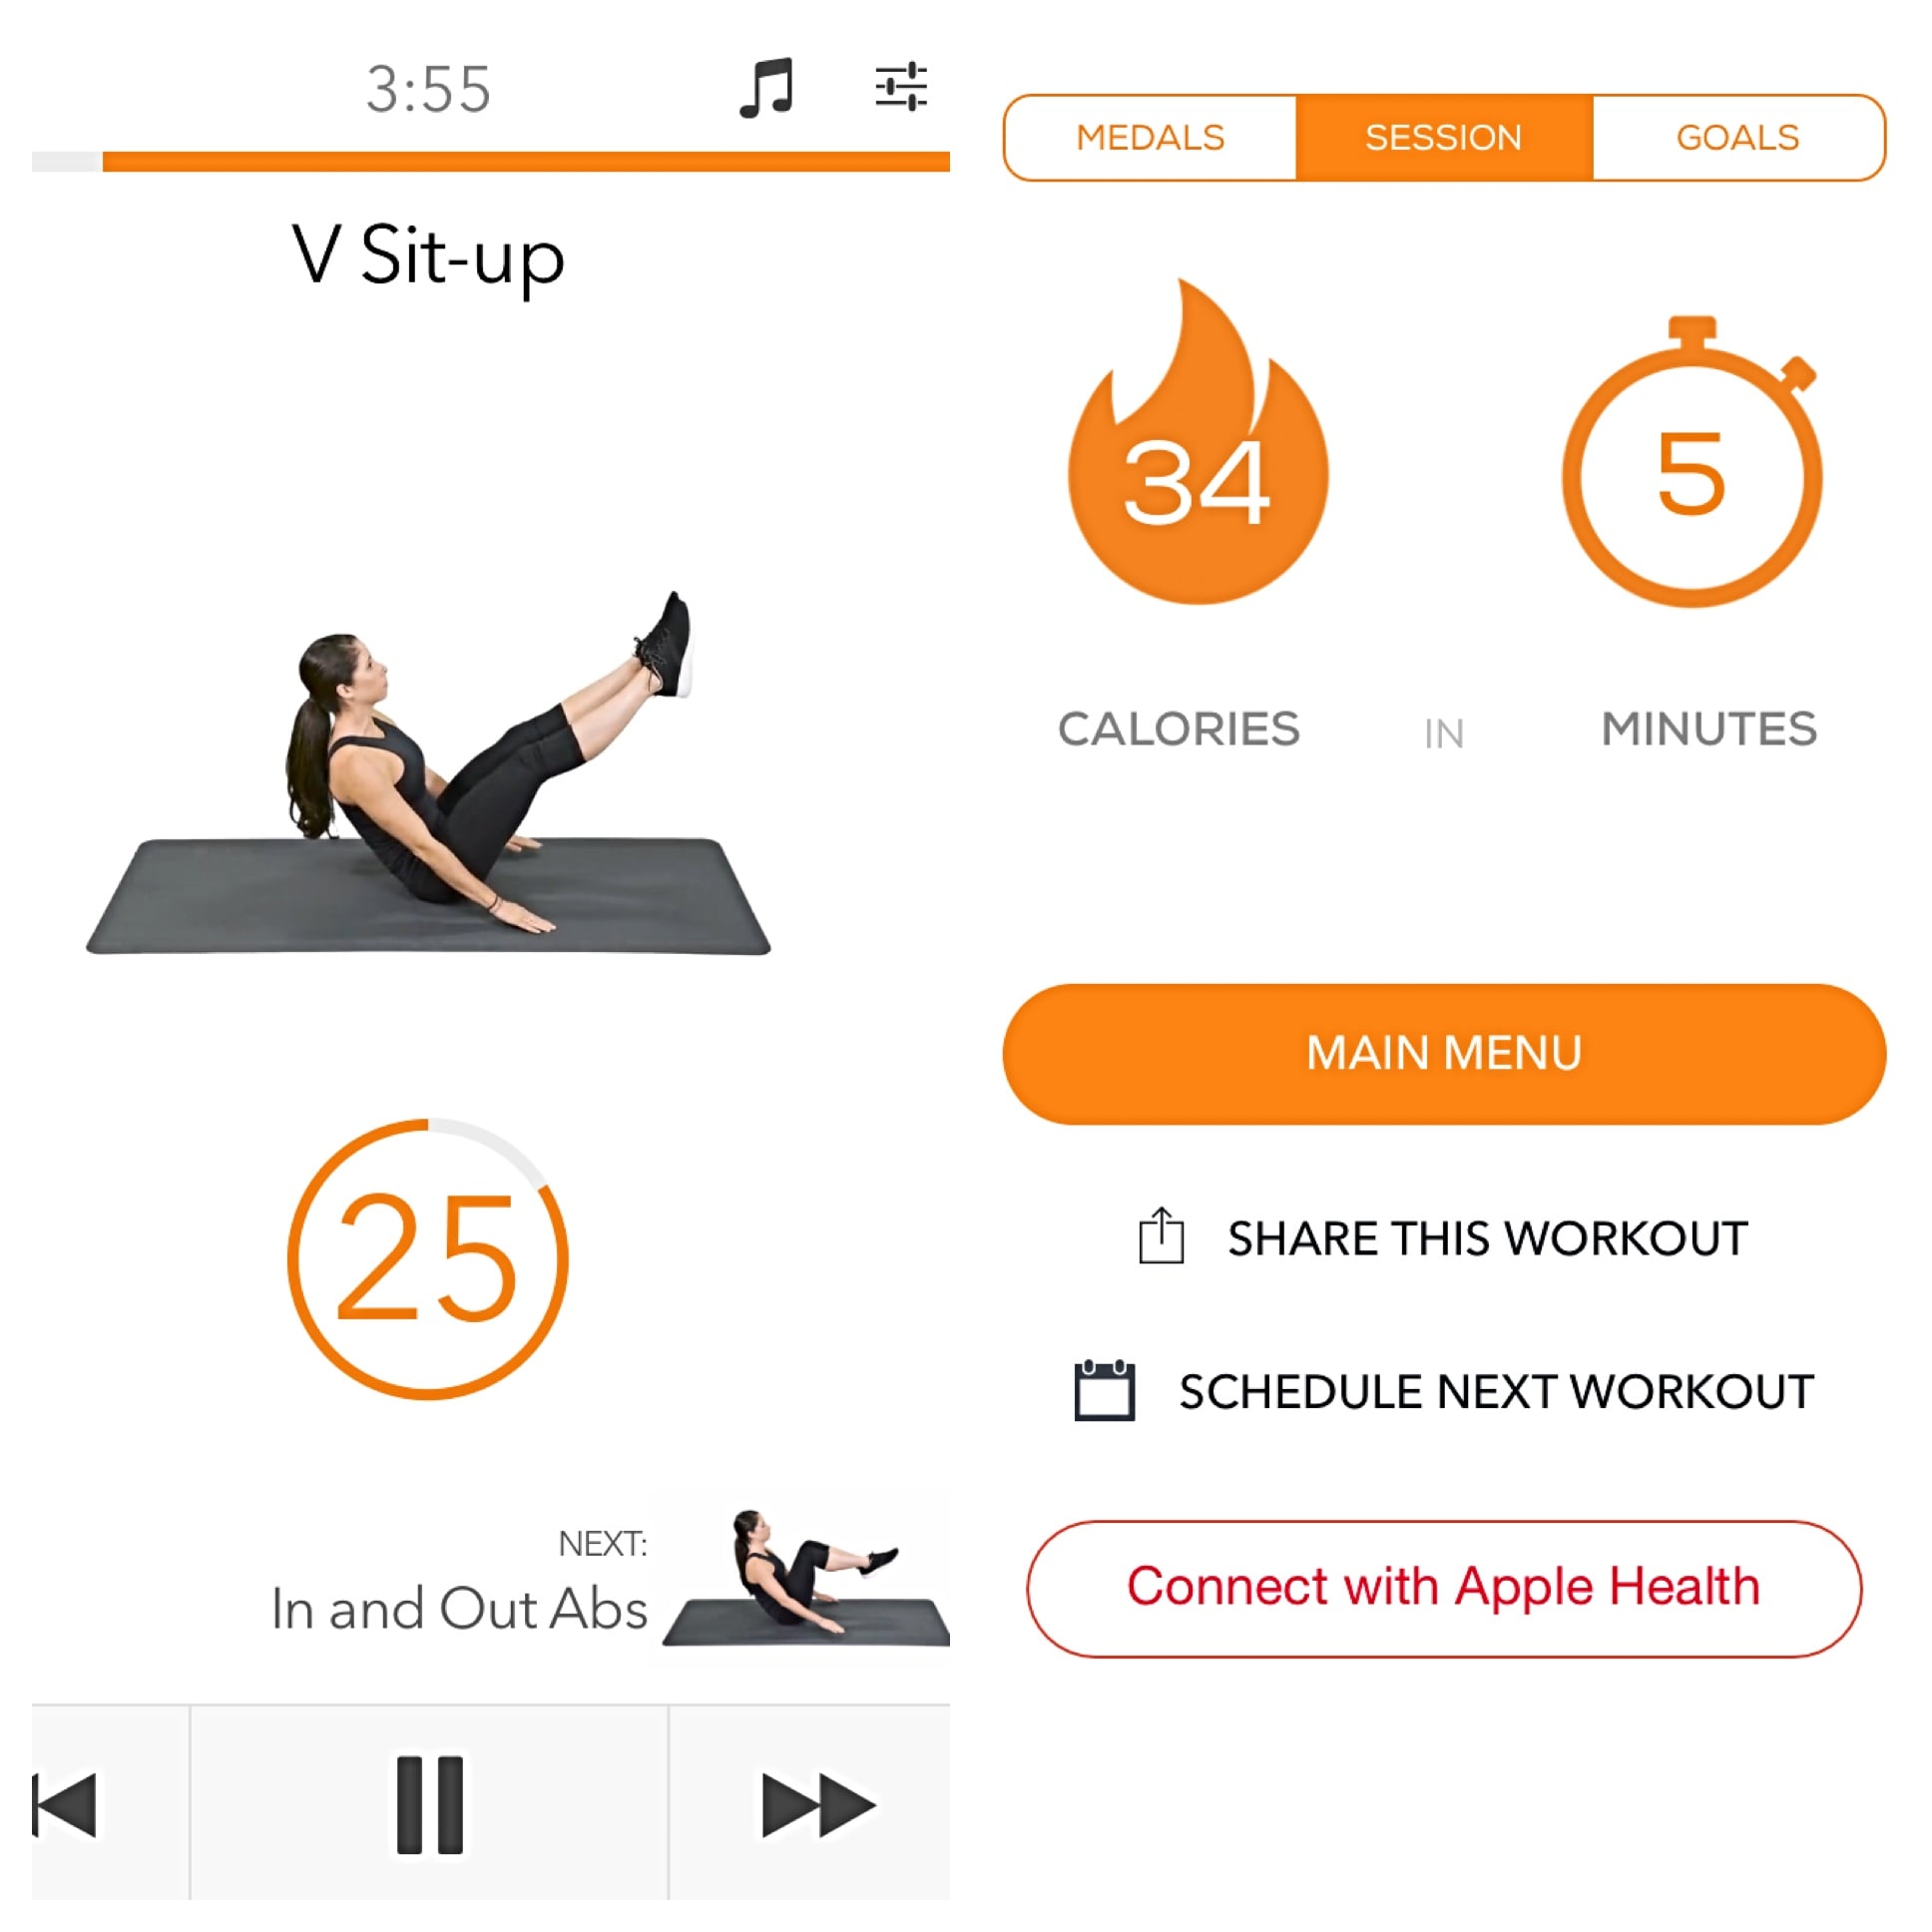Click the MAIN MENU button
The height and width of the screenshot is (1932, 1932).
click(x=1444, y=1051)
